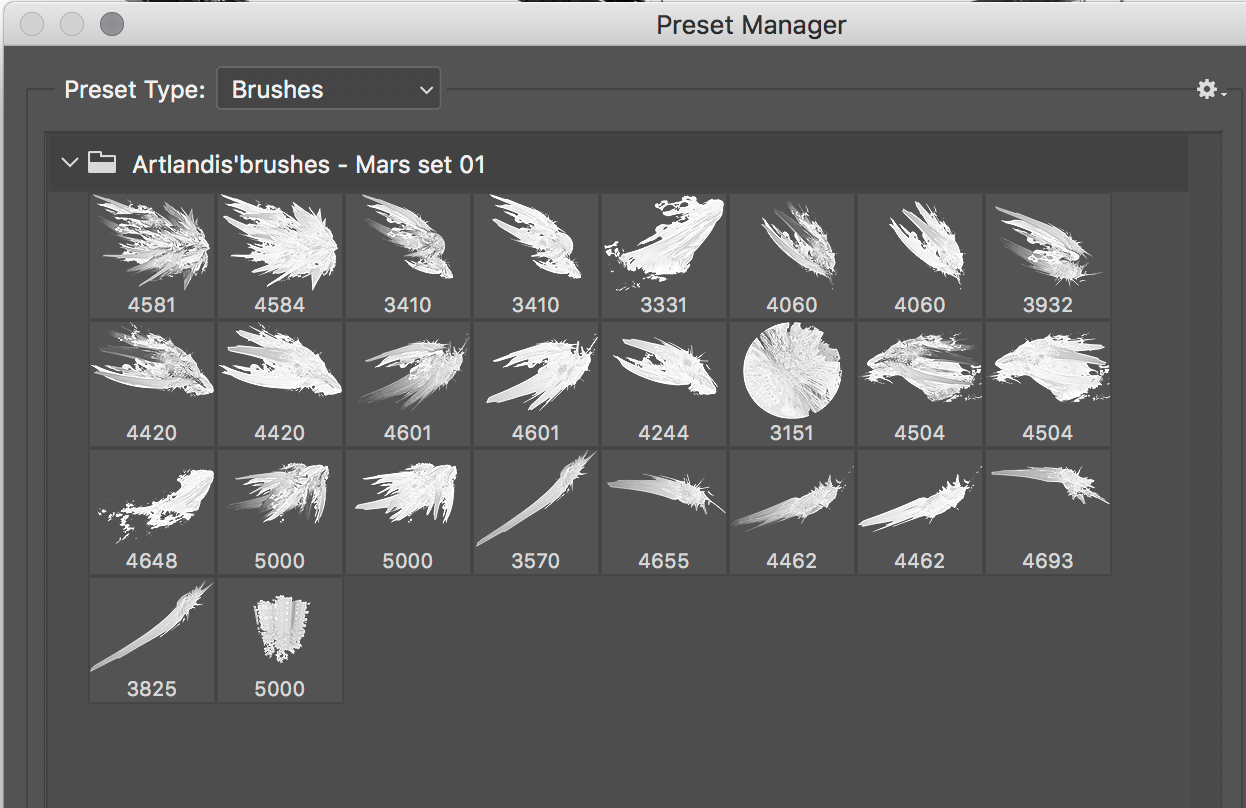Viewport: 1246px width, 808px height.
Task: Select the thin diagonal streak brush 3570
Action: pyautogui.click(x=536, y=511)
